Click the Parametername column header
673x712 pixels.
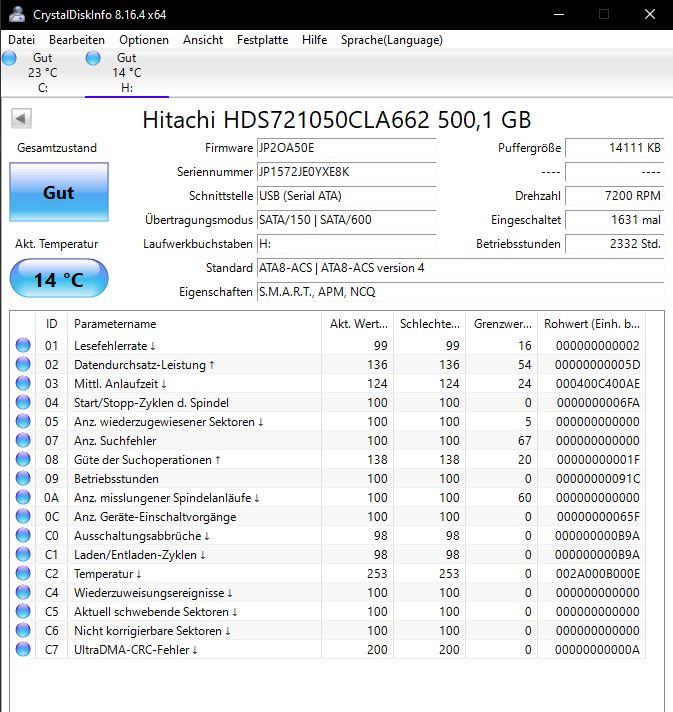[x=194, y=324]
